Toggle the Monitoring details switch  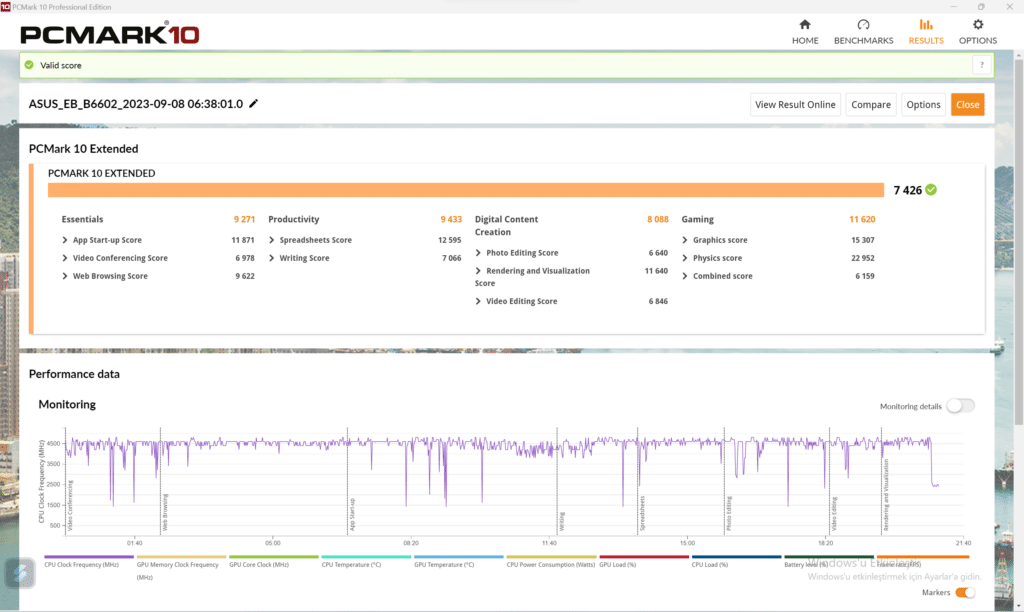coord(961,406)
